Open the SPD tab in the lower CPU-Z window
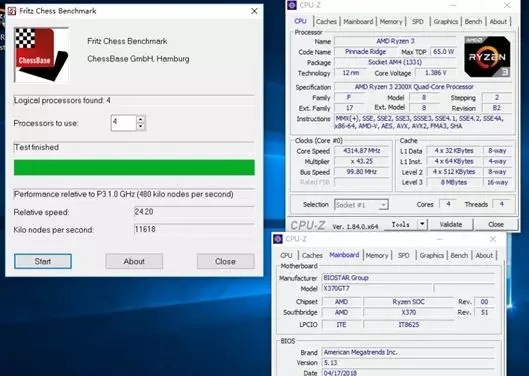 [403, 256]
